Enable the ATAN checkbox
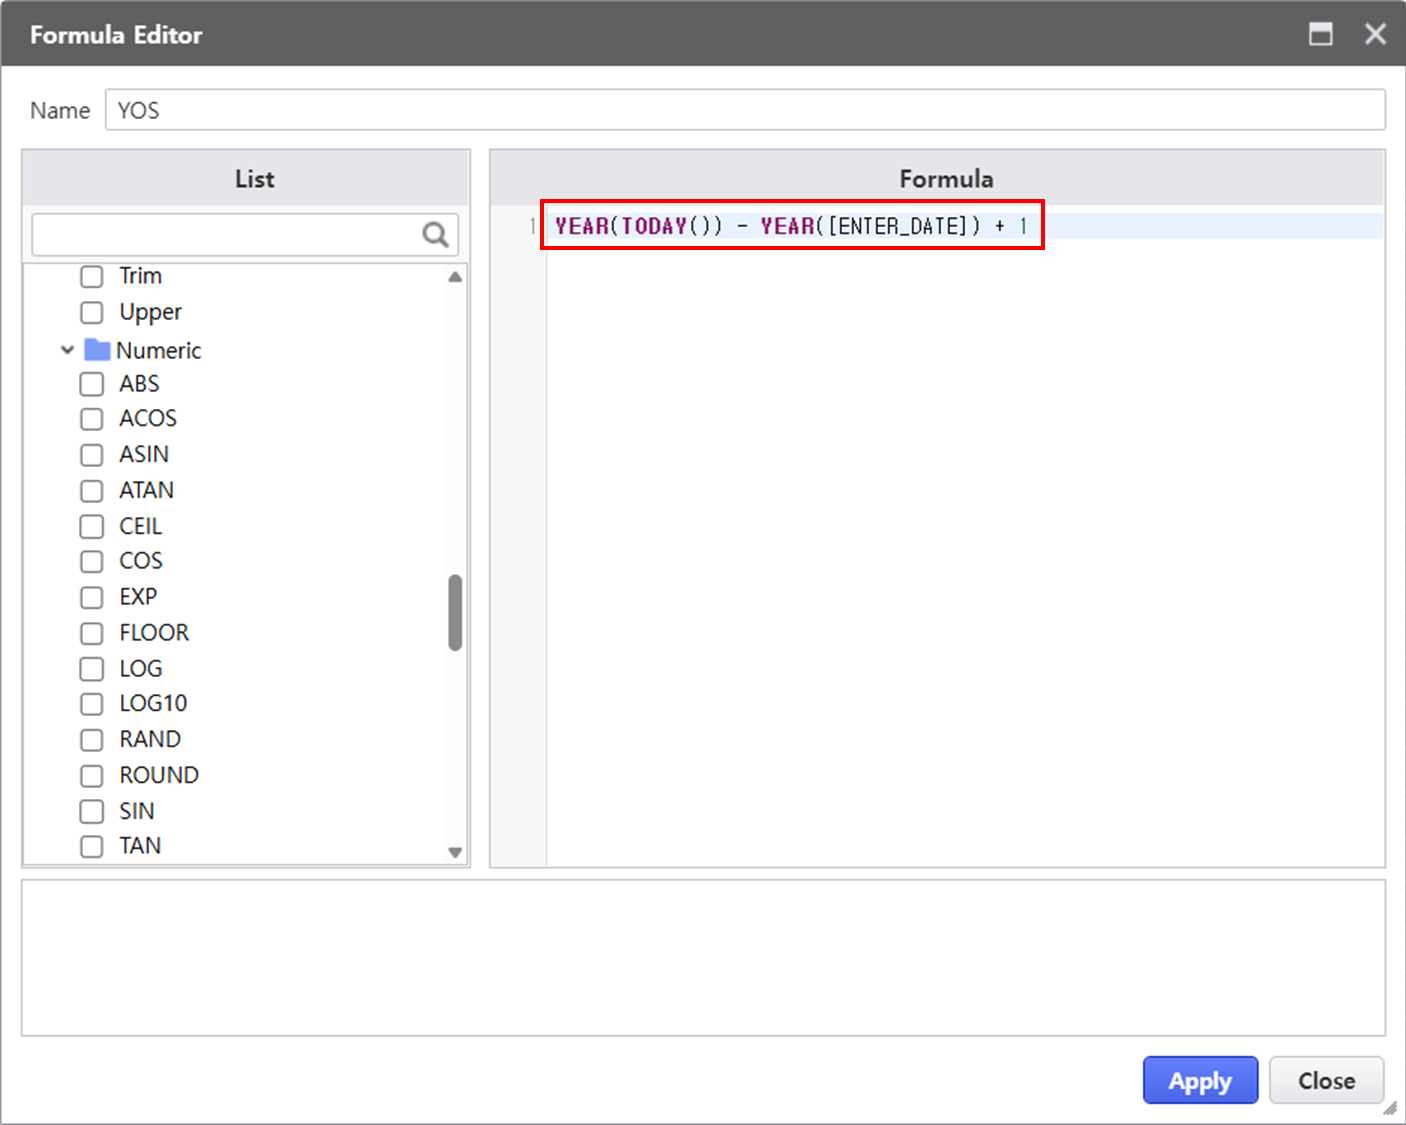This screenshot has height=1125, width=1406. coord(91,491)
